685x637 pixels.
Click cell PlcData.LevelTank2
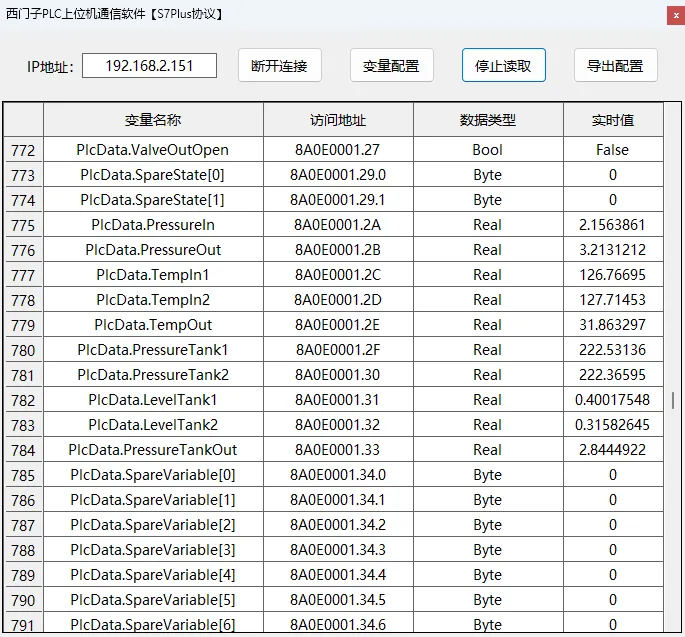(x=153, y=425)
